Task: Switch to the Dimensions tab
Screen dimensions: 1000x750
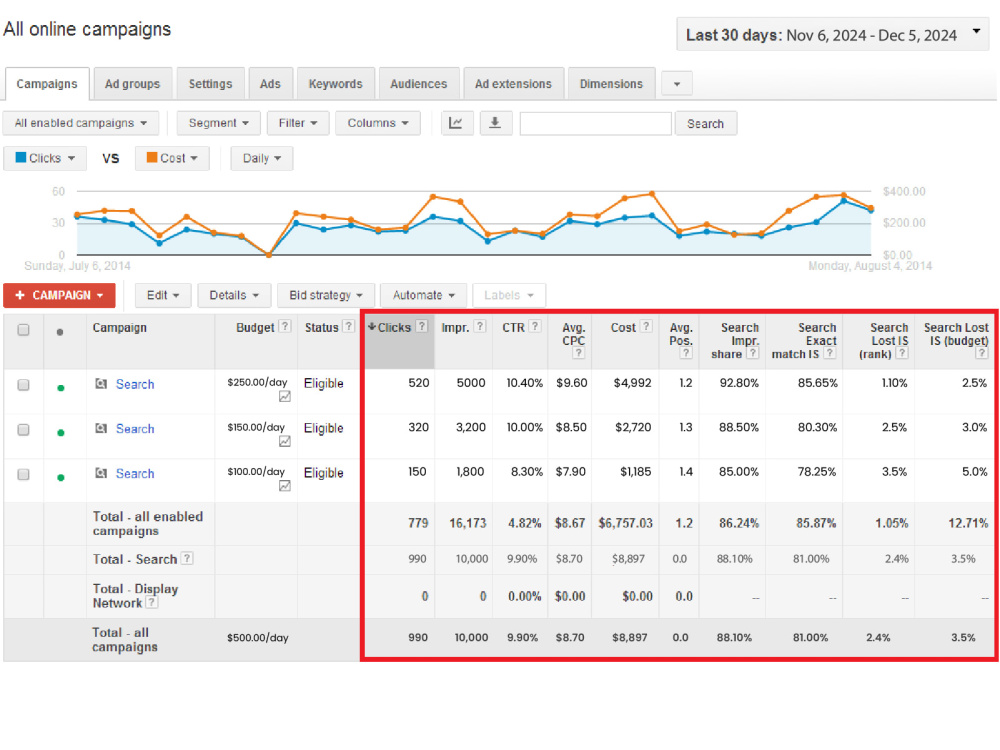Action: click(x=611, y=84)
